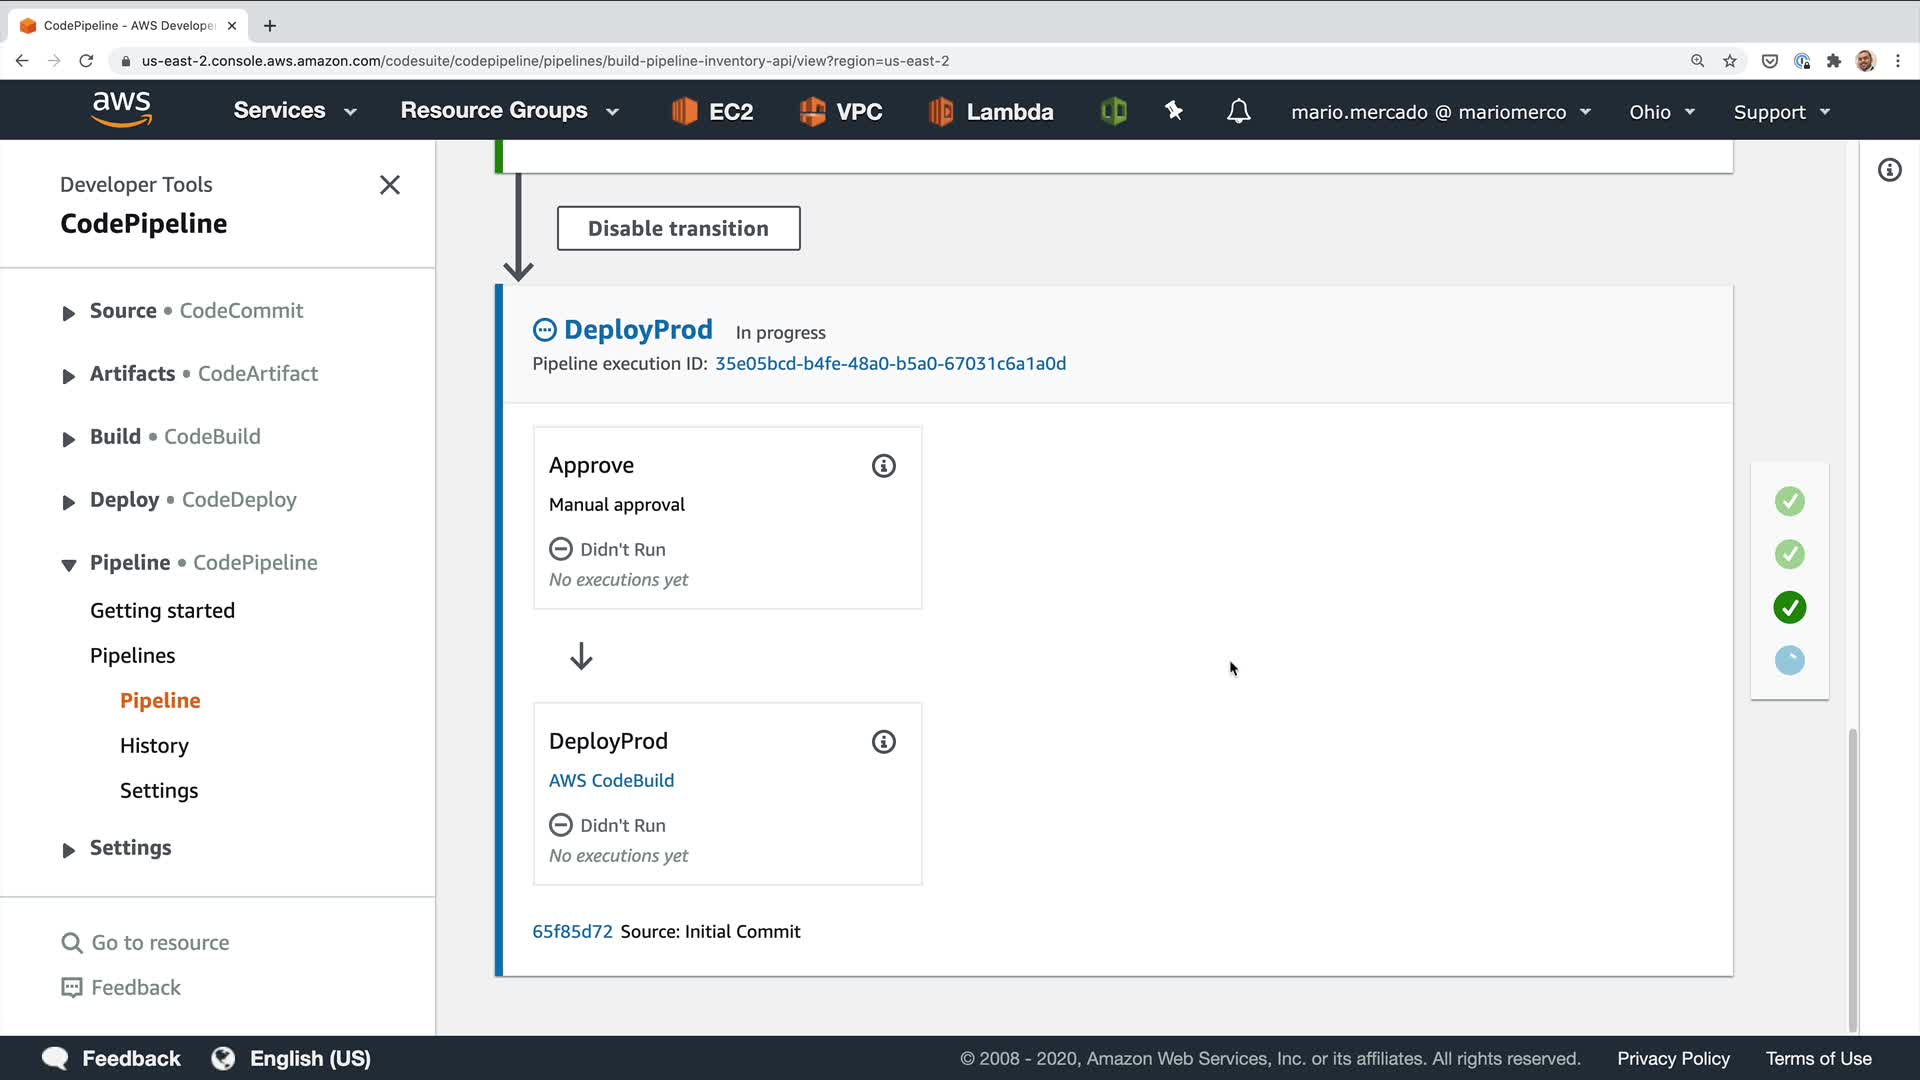Screen dimensions: 1920x1080
Task: Select History in the sidebar
Action: 154,746
